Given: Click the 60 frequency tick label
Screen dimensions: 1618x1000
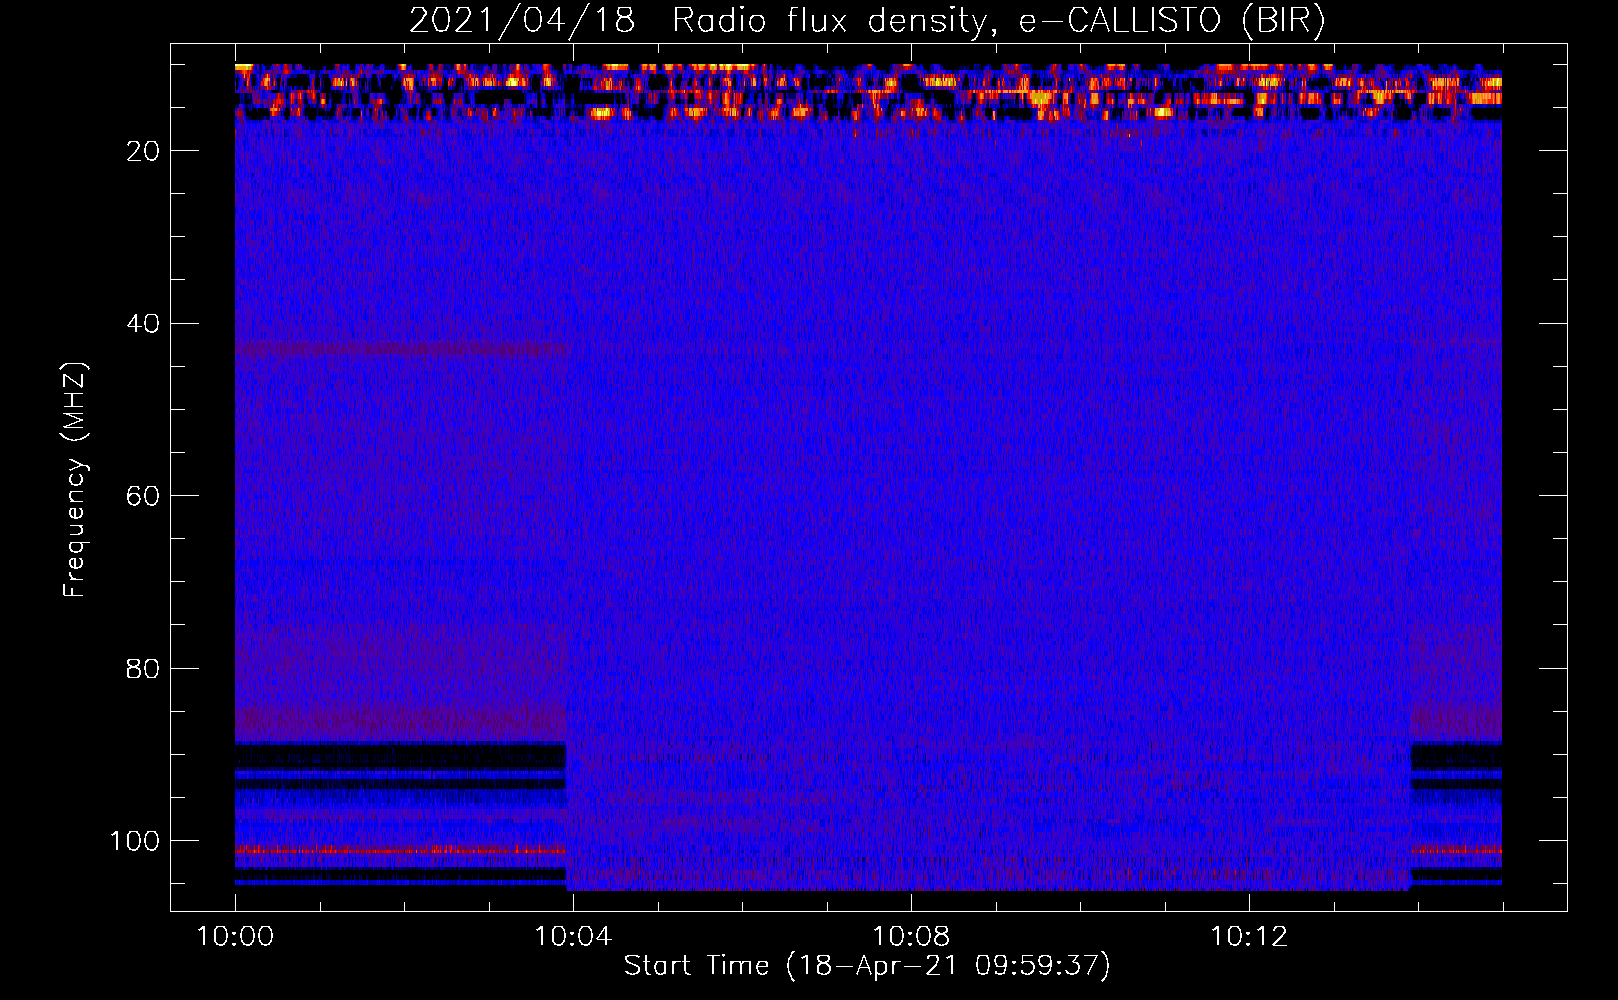Looking at the screenshot, I should click(144, 496).
